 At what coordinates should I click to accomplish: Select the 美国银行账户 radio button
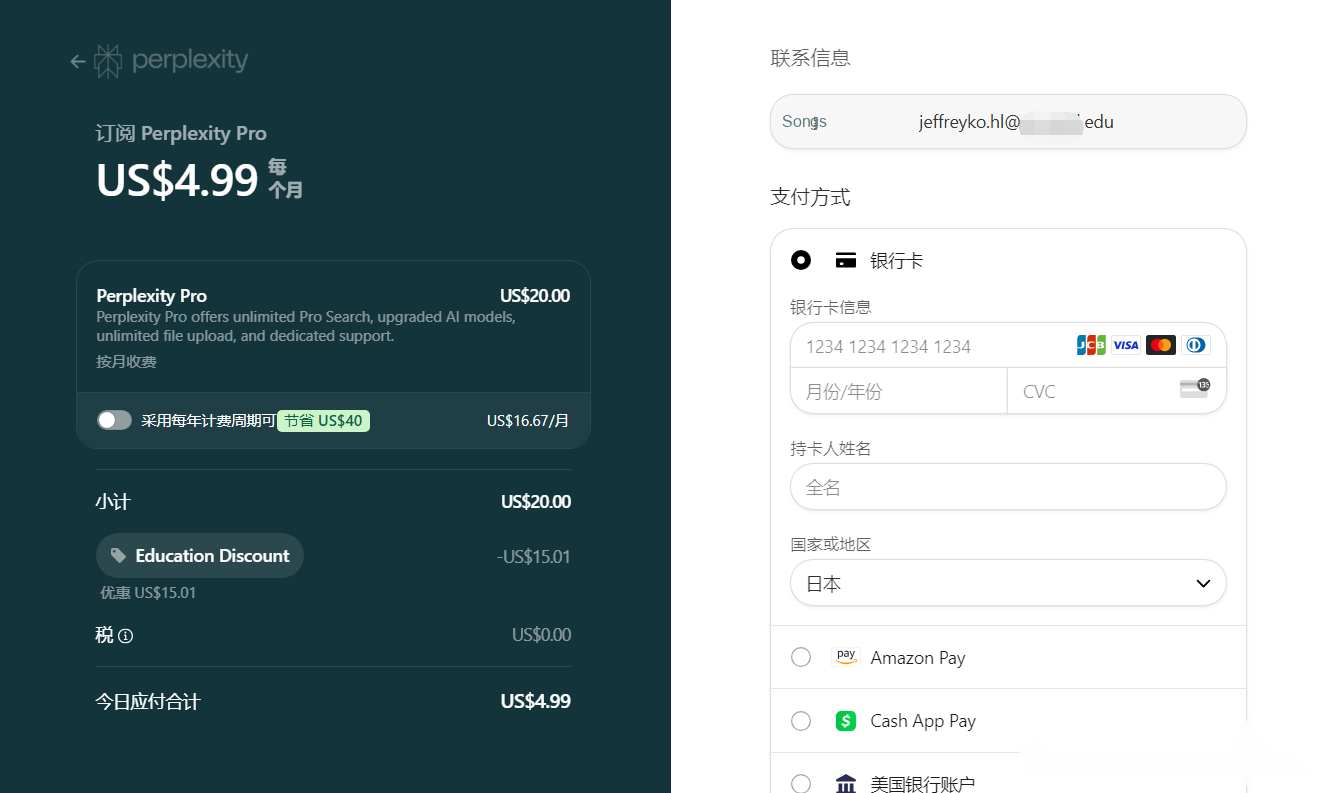point(801,784)
